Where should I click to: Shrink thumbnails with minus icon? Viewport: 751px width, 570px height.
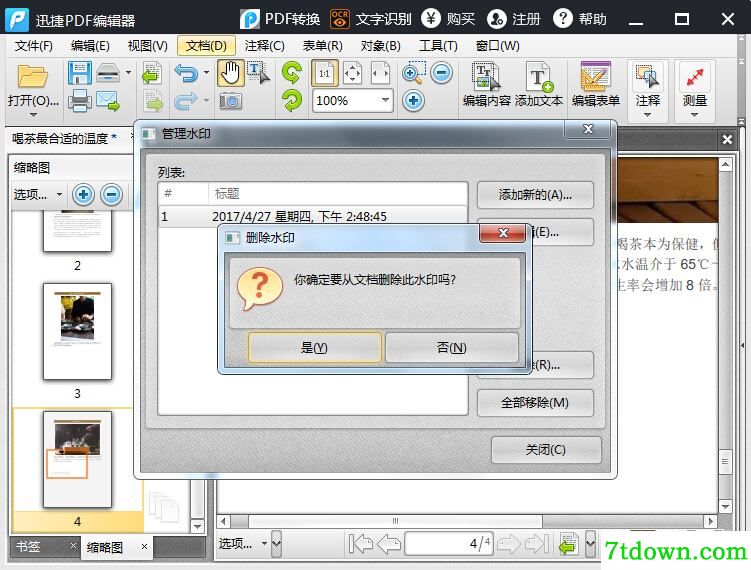(112, 194)
